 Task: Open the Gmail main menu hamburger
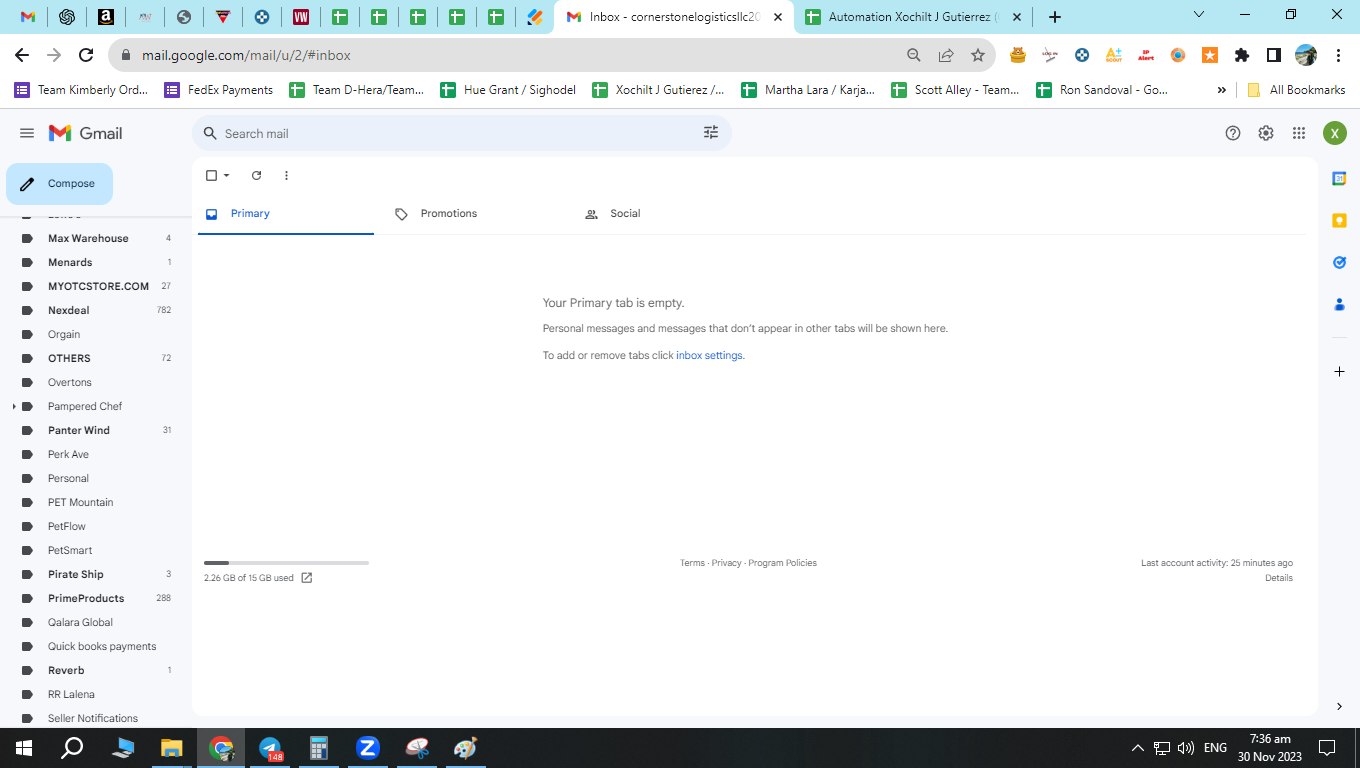27,133
